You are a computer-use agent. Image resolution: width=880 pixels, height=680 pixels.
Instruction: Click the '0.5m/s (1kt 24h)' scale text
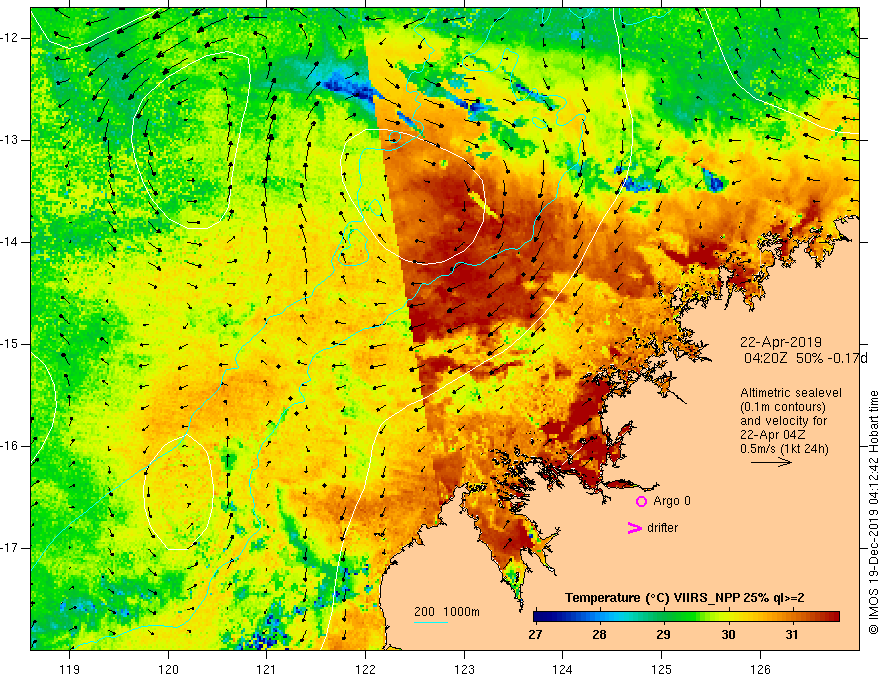pos(784,449)
